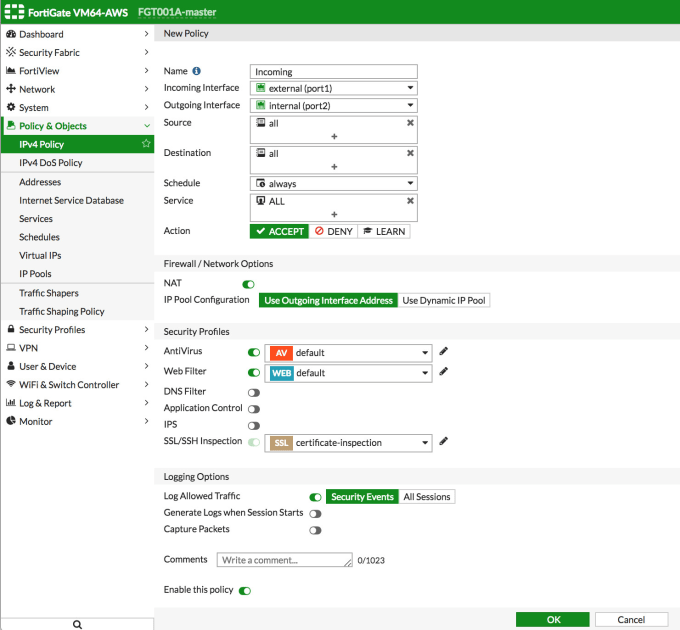Click the Monitor pie chart icon
The height and width of the screenshot is (630, 680).
click(11, 421)
